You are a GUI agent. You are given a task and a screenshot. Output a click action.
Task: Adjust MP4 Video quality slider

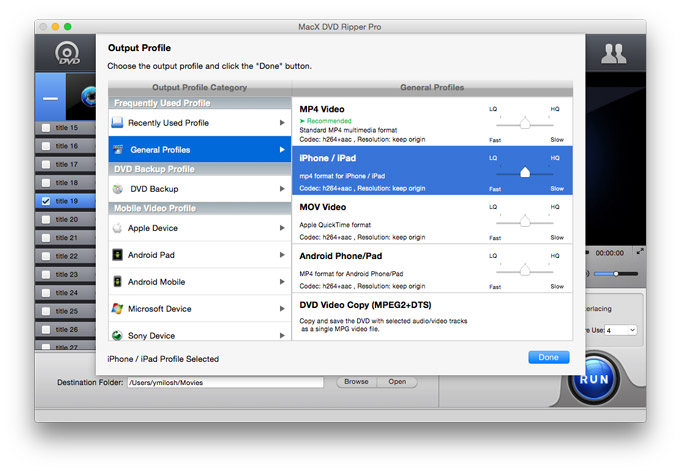525,124
